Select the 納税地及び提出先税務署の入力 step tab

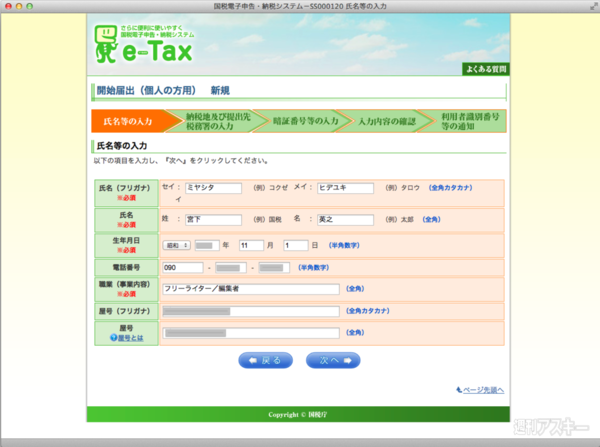coord(217,121)
